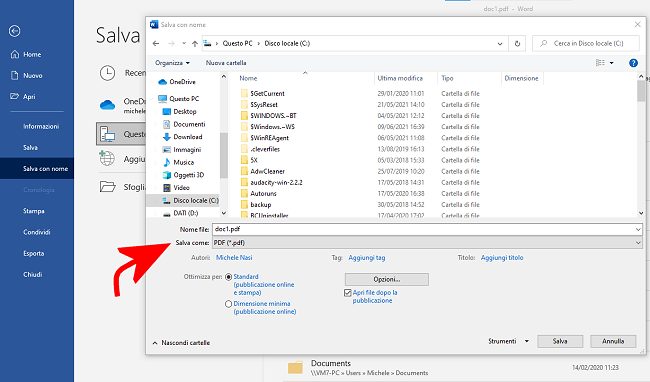Sort by Ultima modifica column
The image size is (650, 382).
pos(400,78)
